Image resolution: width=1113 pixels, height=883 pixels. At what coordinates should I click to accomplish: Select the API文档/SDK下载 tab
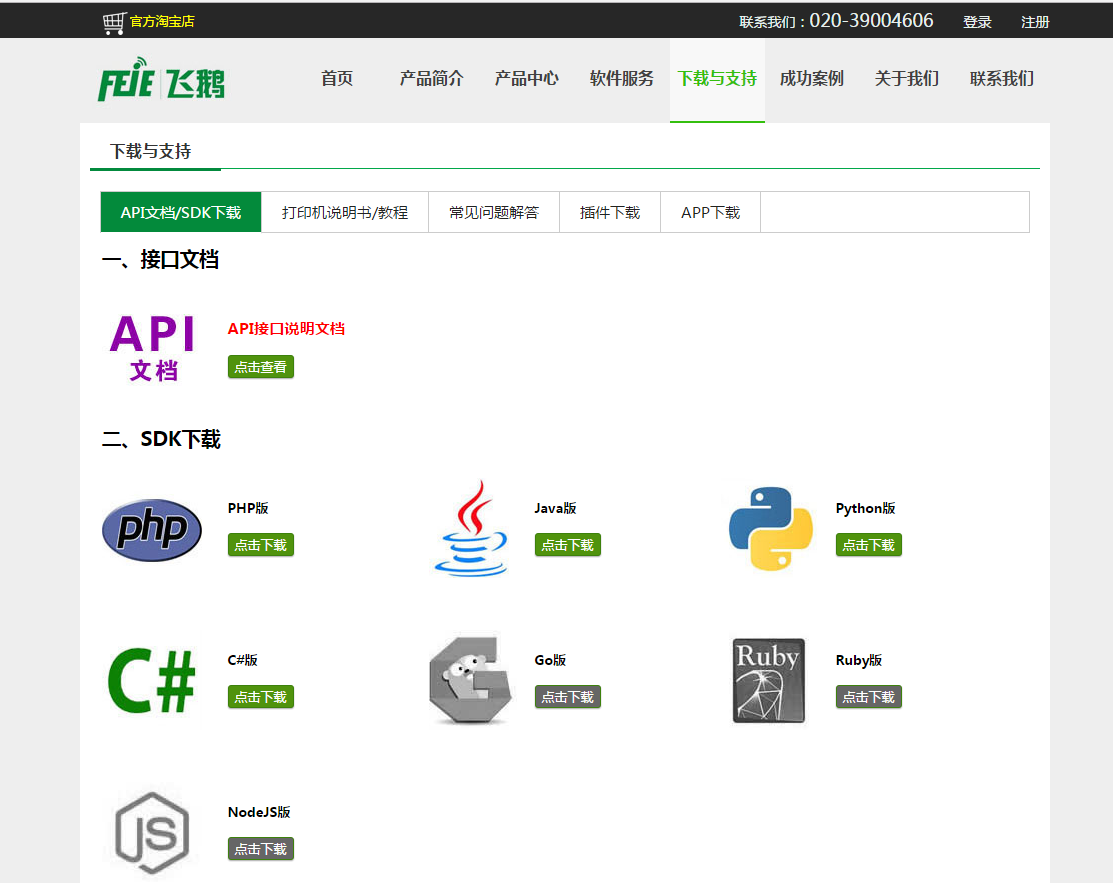pyautogui.click(x=181, y=212)
